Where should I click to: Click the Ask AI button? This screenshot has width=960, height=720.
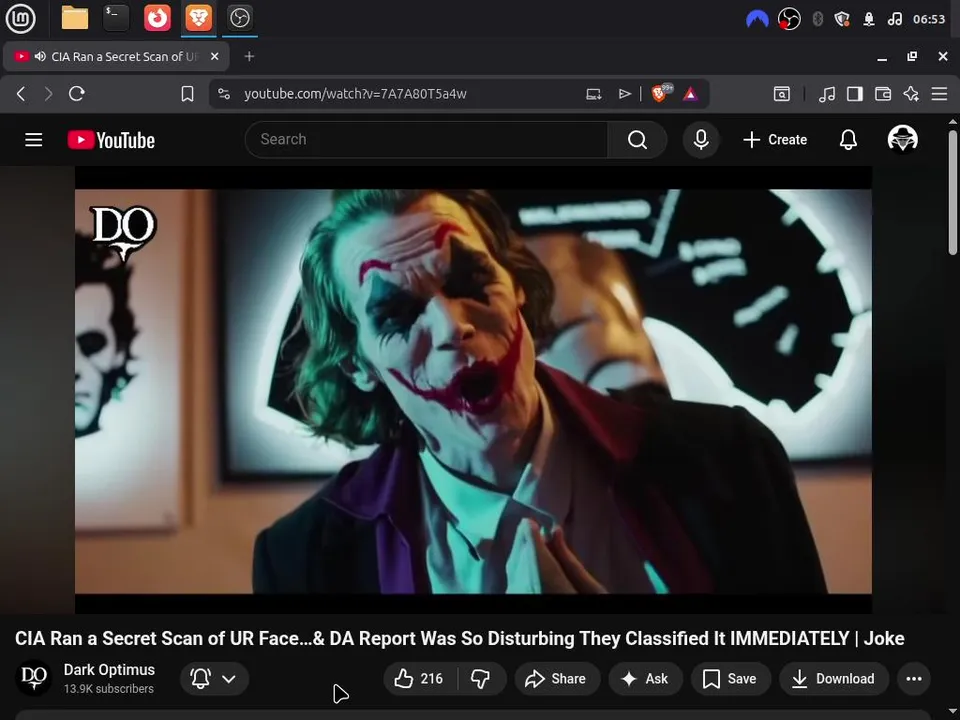[x=645, y=678]
